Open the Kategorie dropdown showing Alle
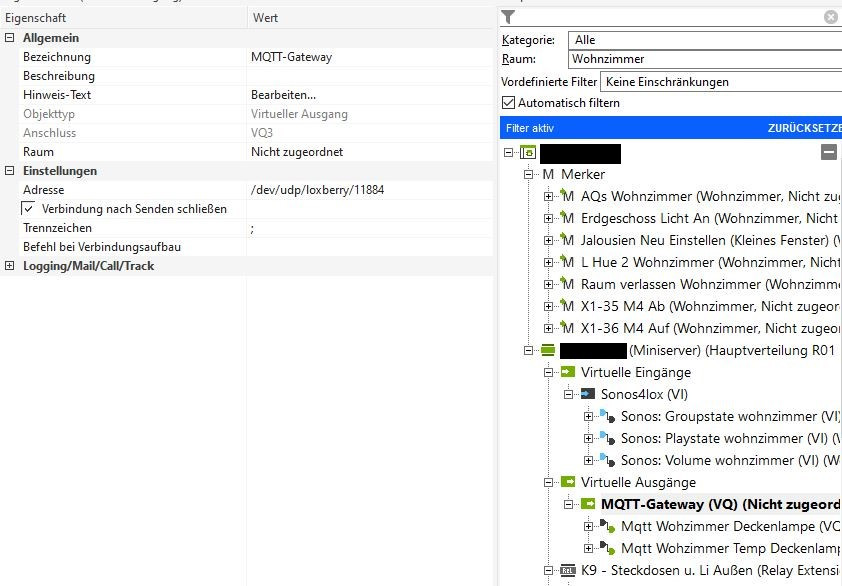The image size is (842, 586). 705,40
